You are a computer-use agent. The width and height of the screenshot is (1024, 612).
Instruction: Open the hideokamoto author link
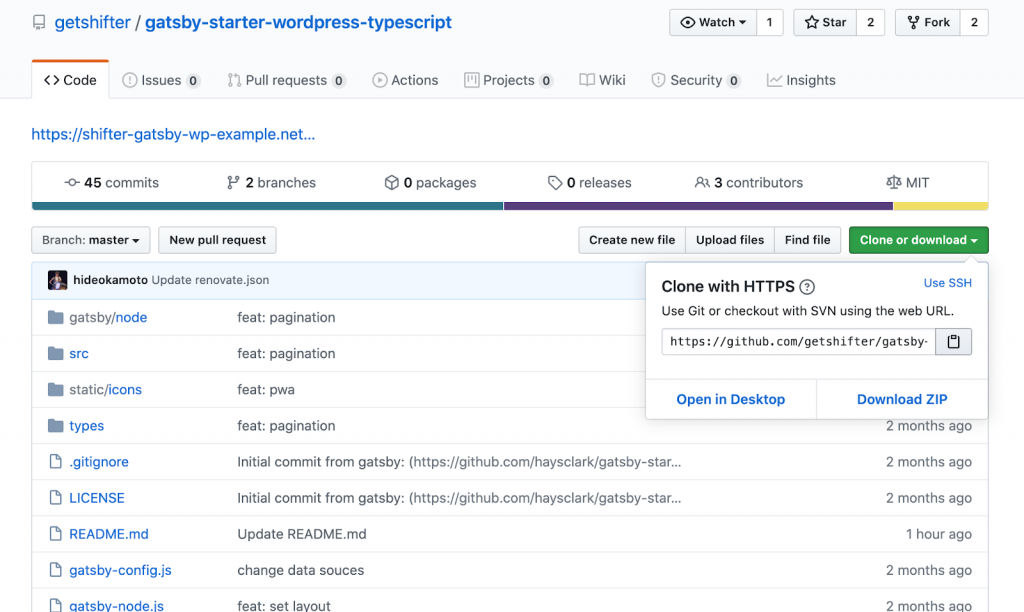coord(110,280)
